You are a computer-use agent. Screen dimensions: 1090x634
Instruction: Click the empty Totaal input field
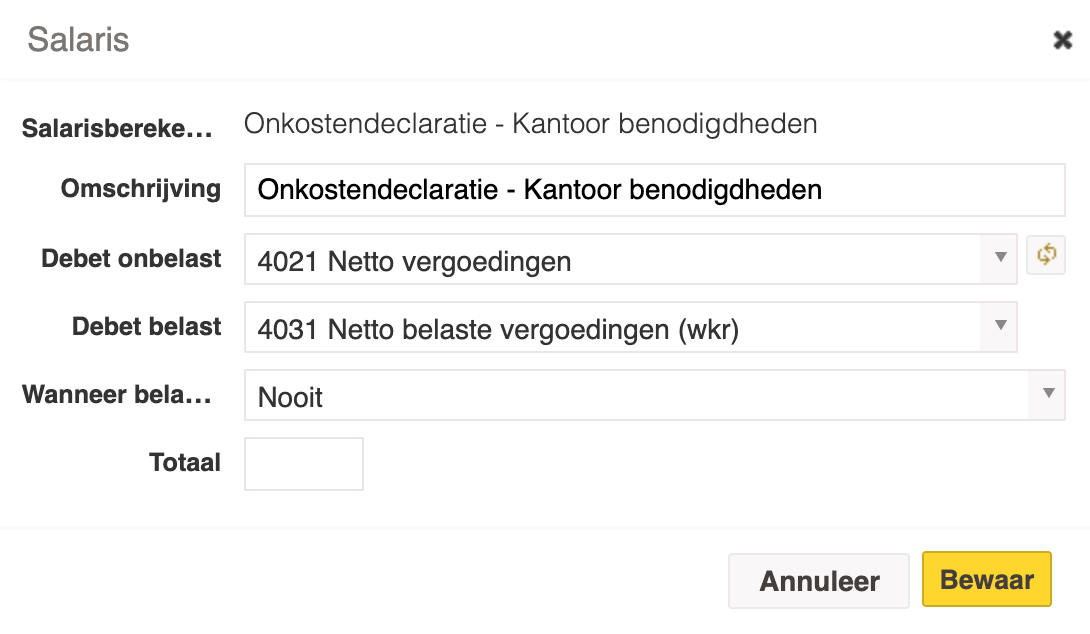pyautogui.click(x=304, y=464)
